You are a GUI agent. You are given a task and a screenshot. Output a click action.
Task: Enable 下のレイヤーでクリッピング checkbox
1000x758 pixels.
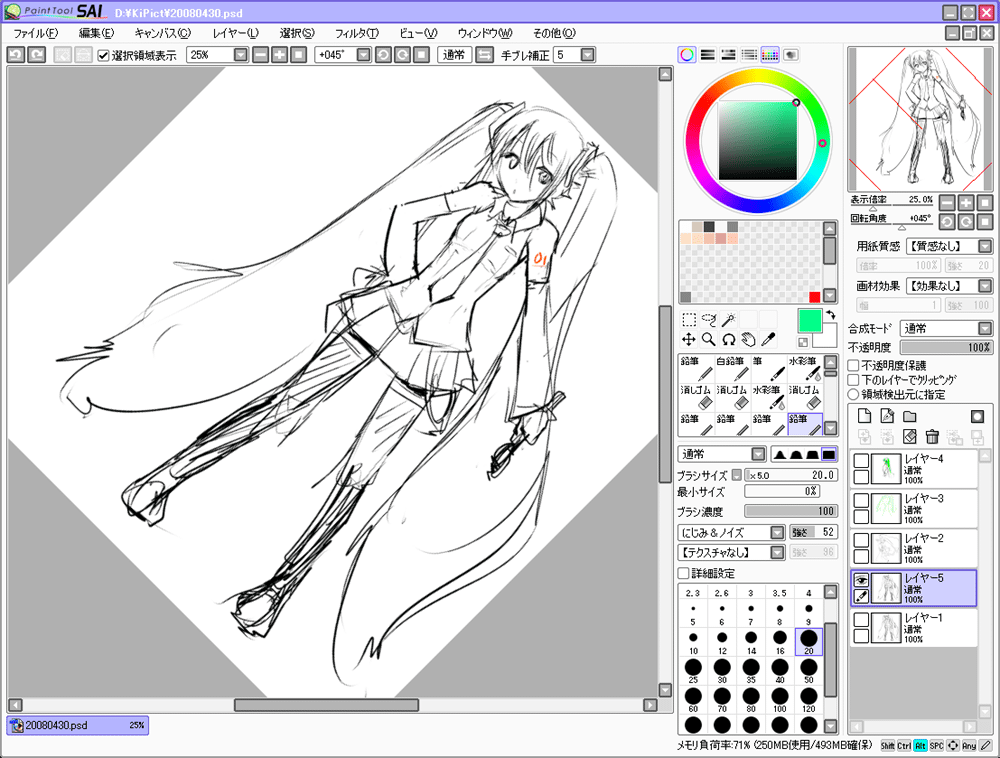tap(853, 380)
